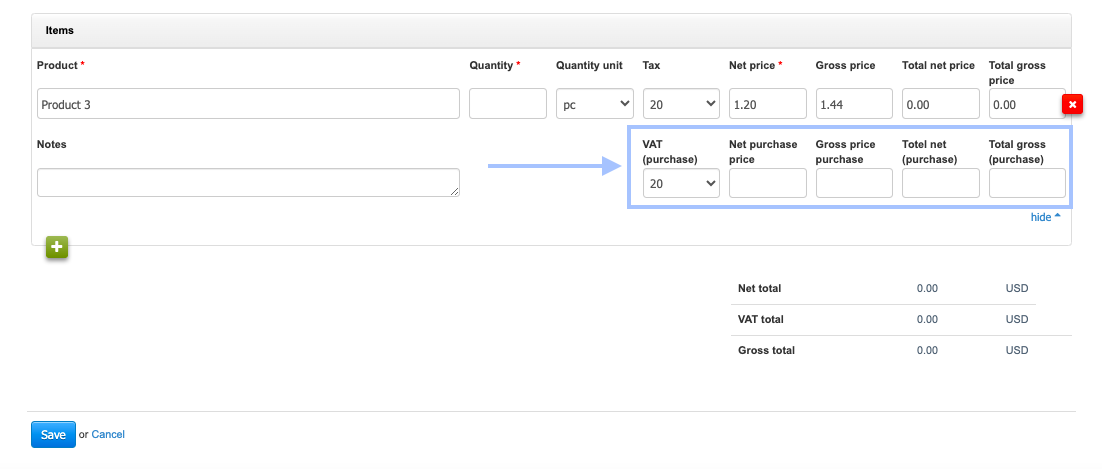Click the blue Save button
1102x469 pixels.
pyautogui.click(x=53, y=435)
